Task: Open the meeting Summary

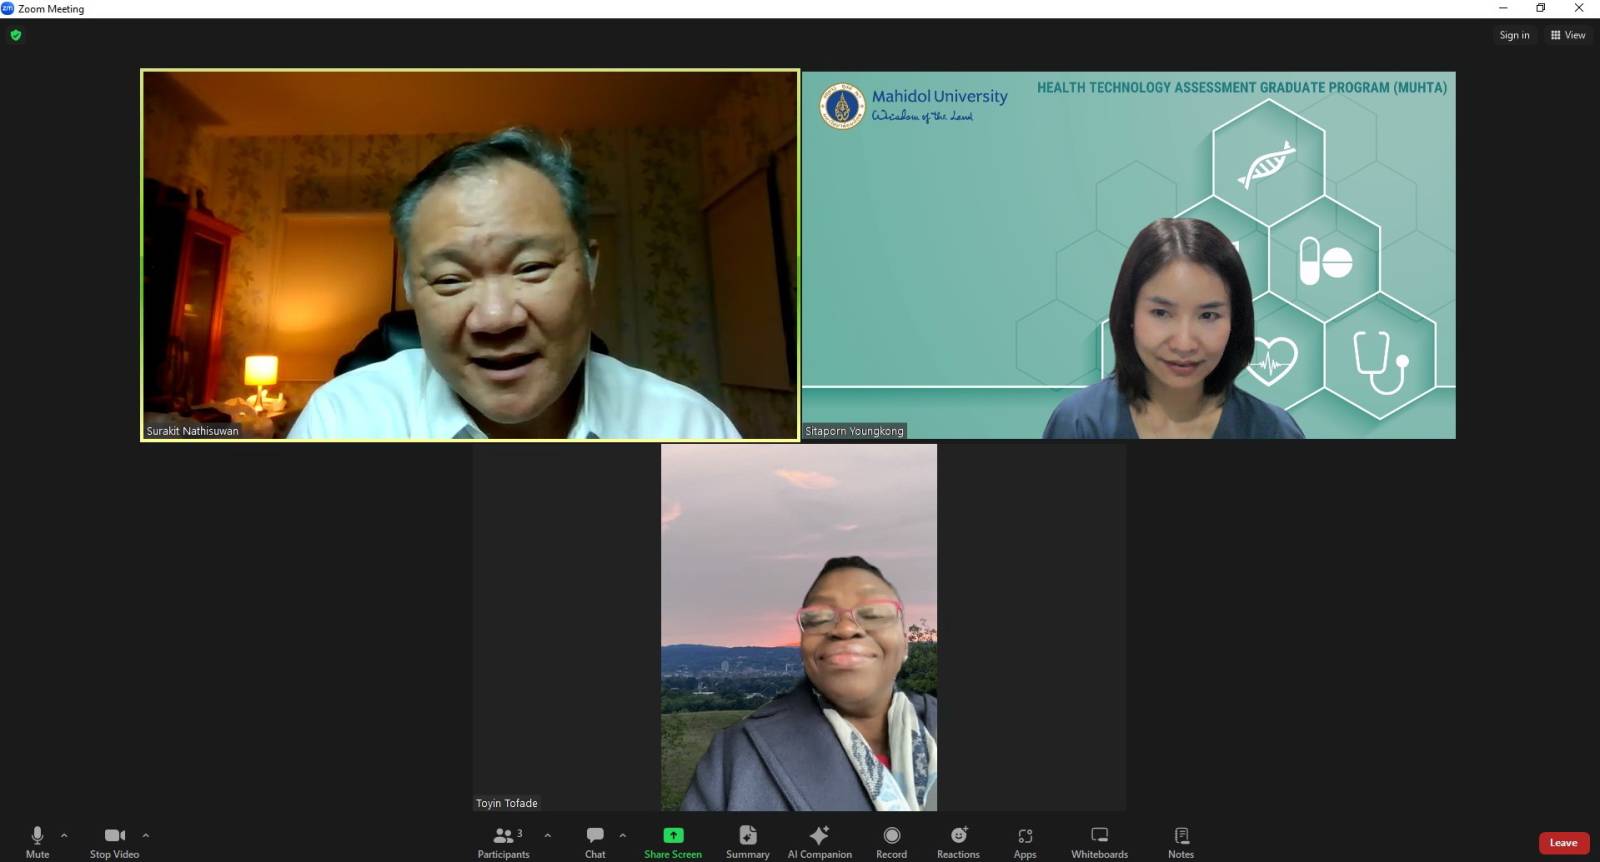Action: click(747, 842)
